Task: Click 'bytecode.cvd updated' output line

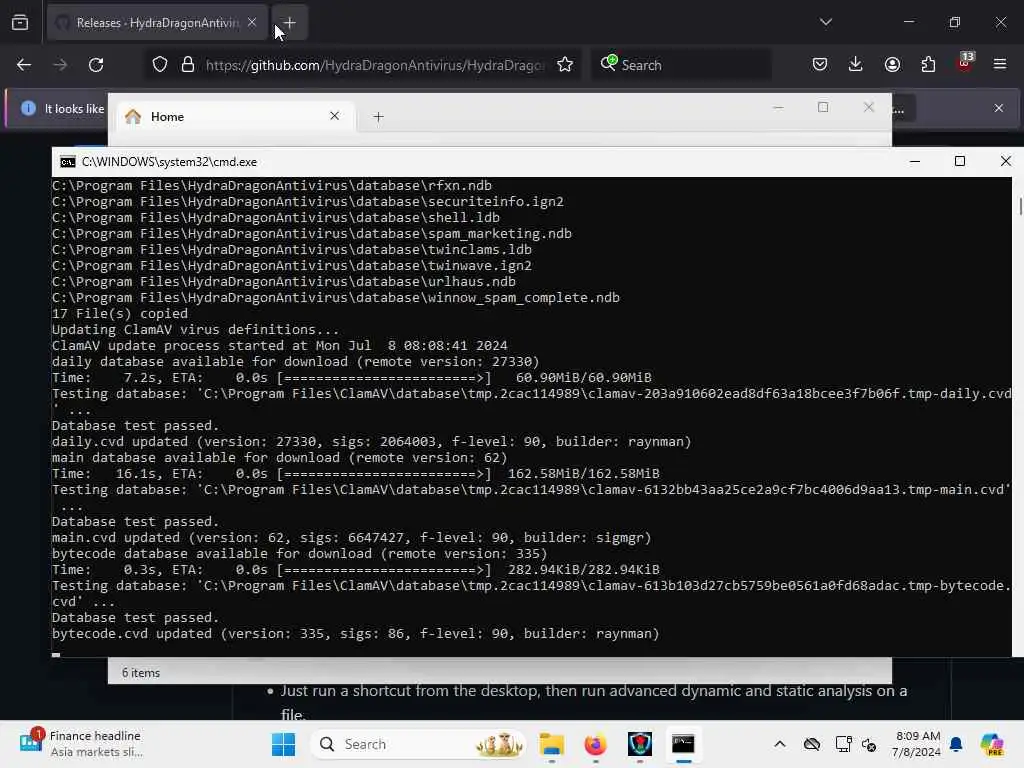Action: (355, 633)
